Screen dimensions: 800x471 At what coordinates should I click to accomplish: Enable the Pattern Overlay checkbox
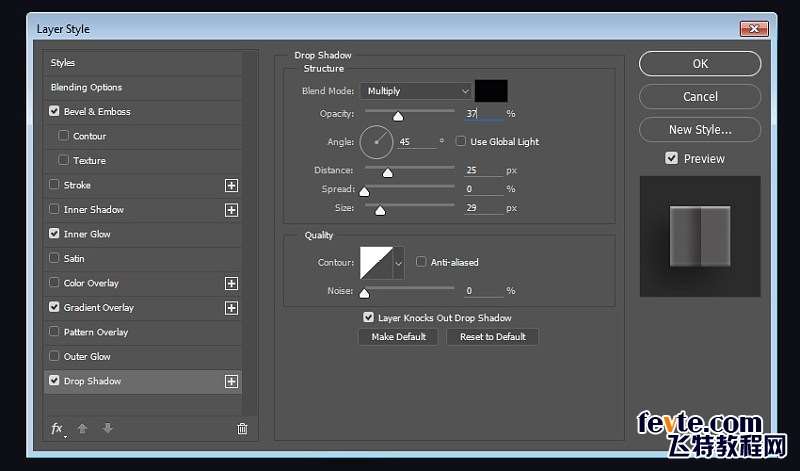54,331
